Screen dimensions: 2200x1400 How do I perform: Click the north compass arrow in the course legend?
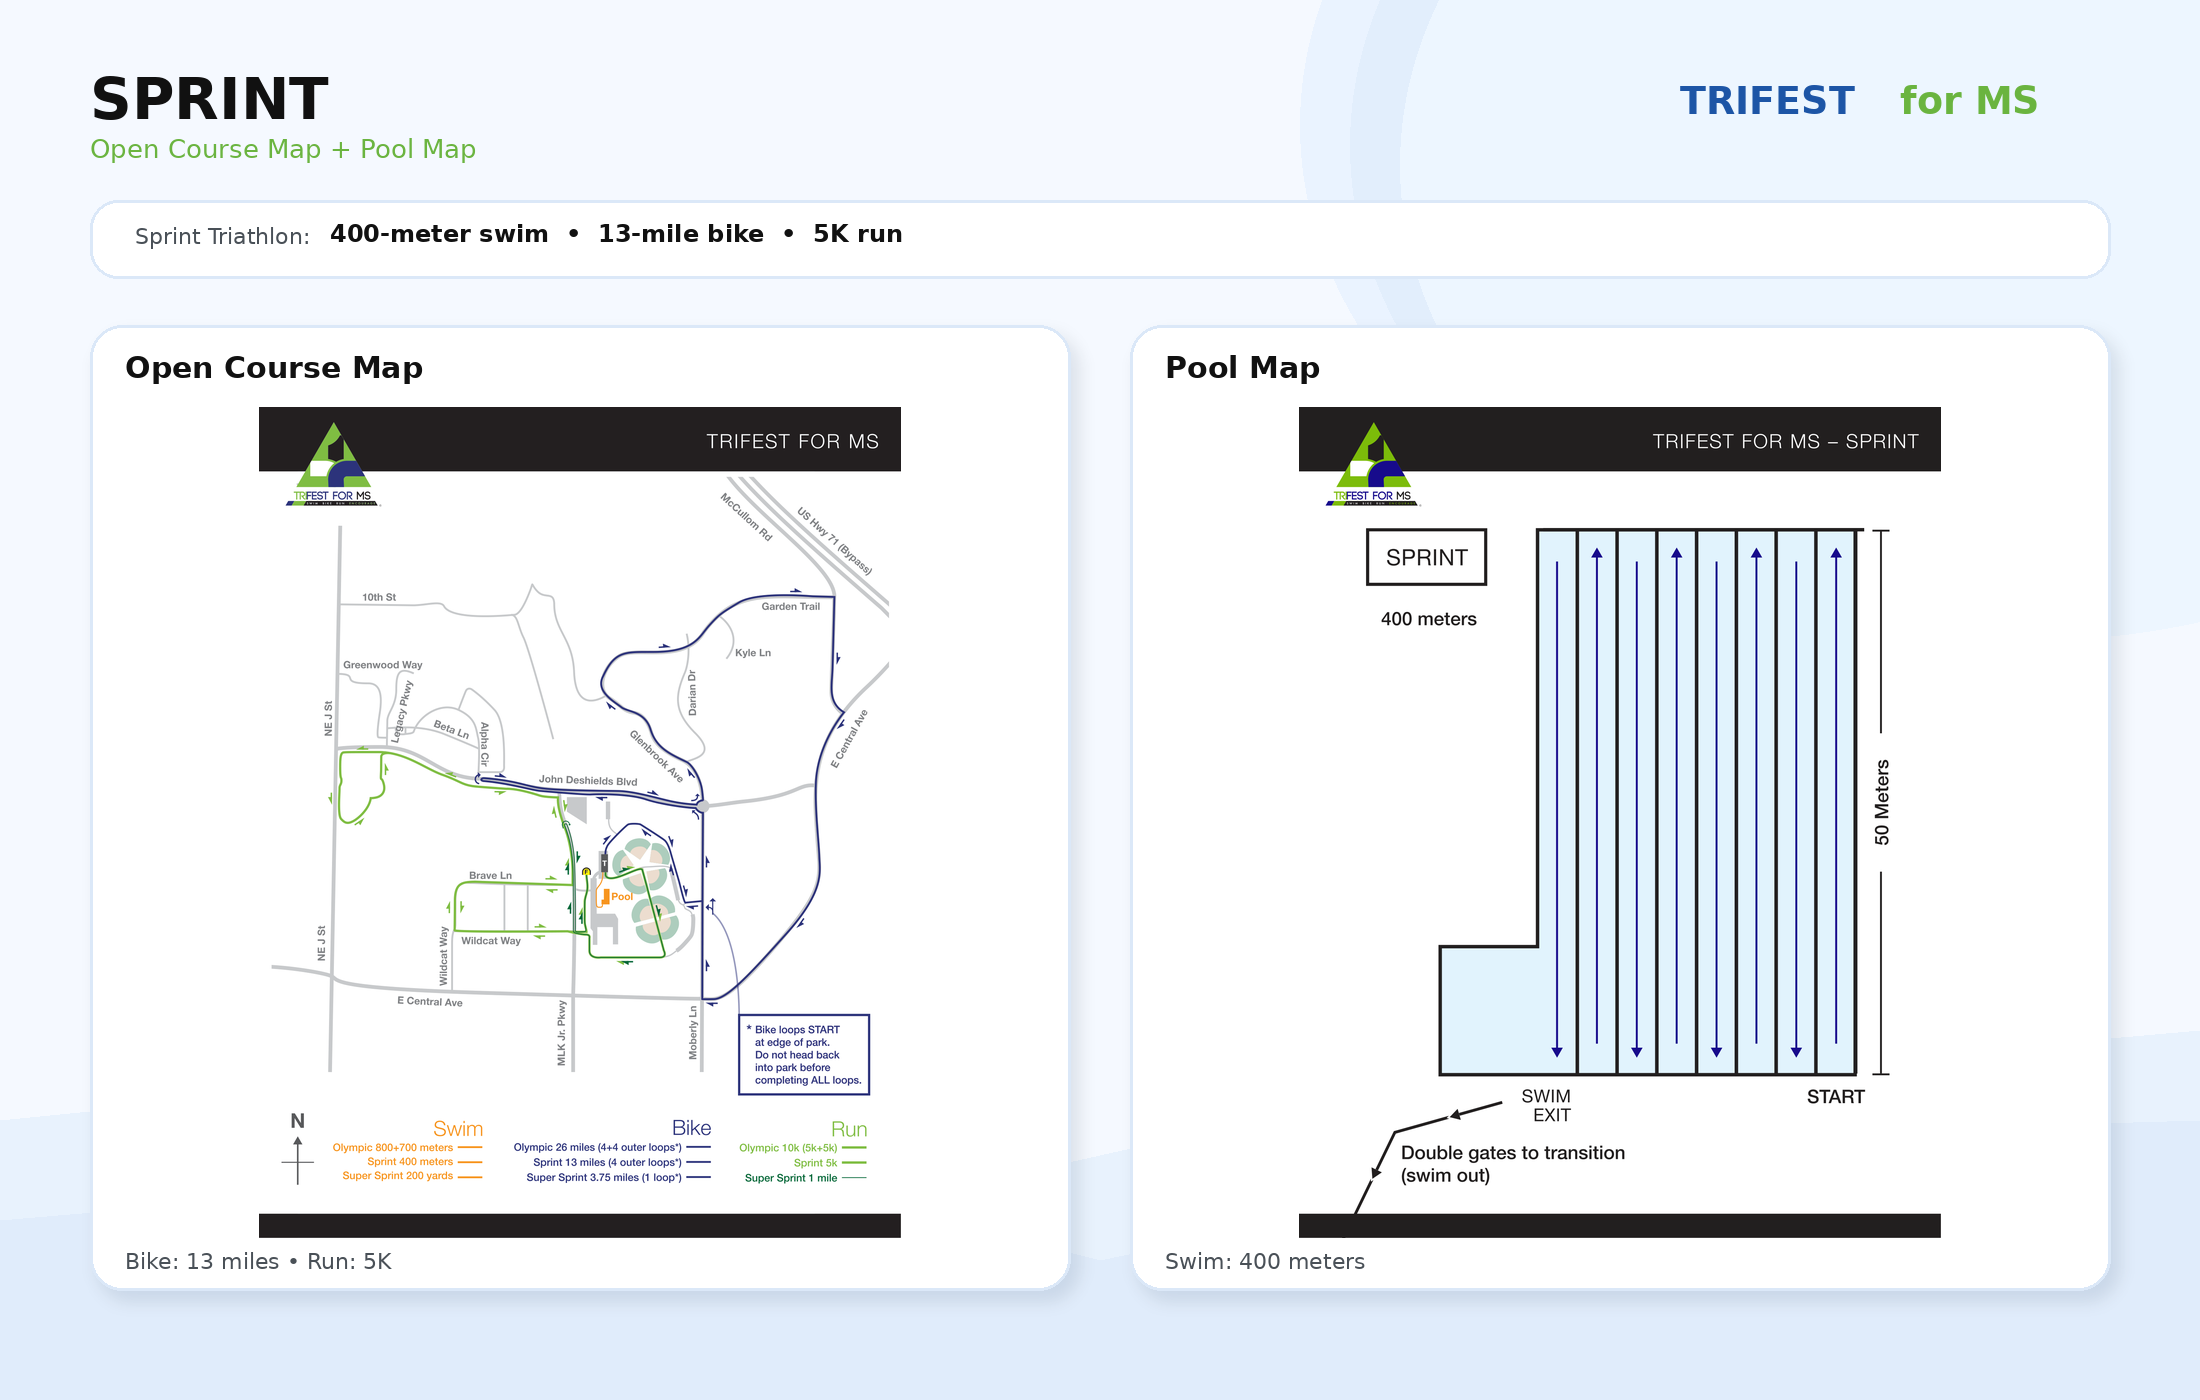pos(297,1149)
